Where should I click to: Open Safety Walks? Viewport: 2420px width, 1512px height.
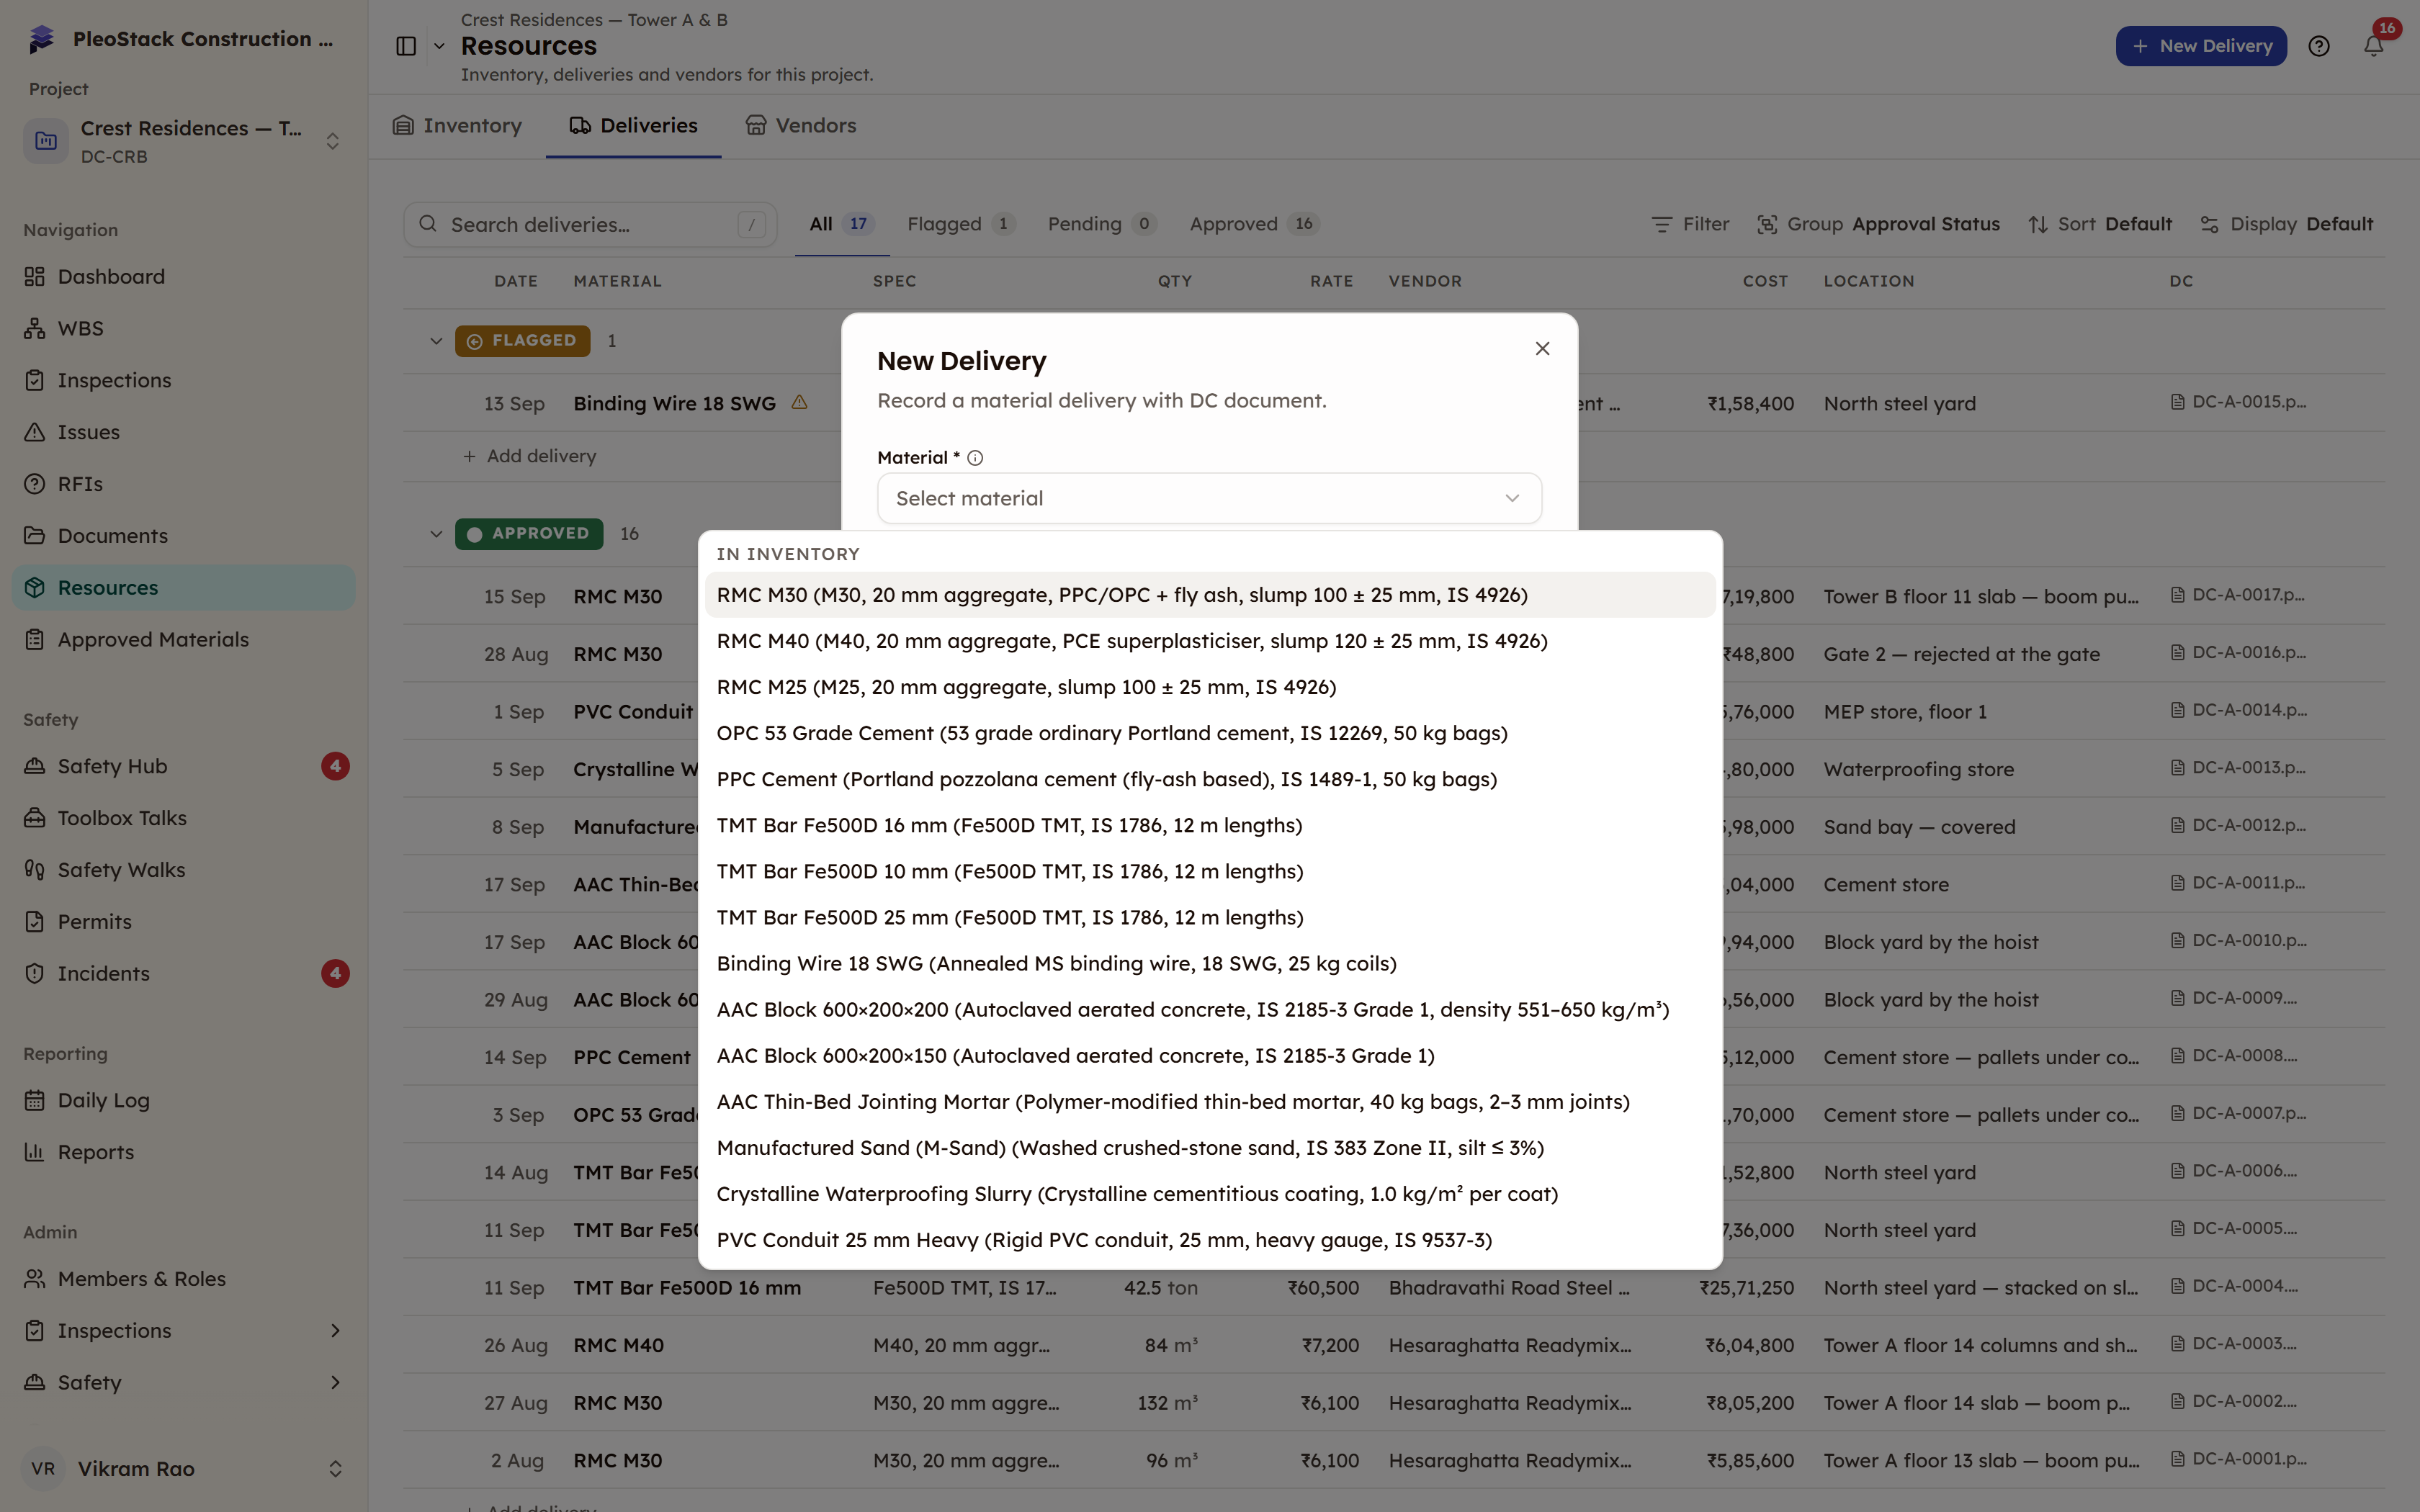tap(184, 870)
